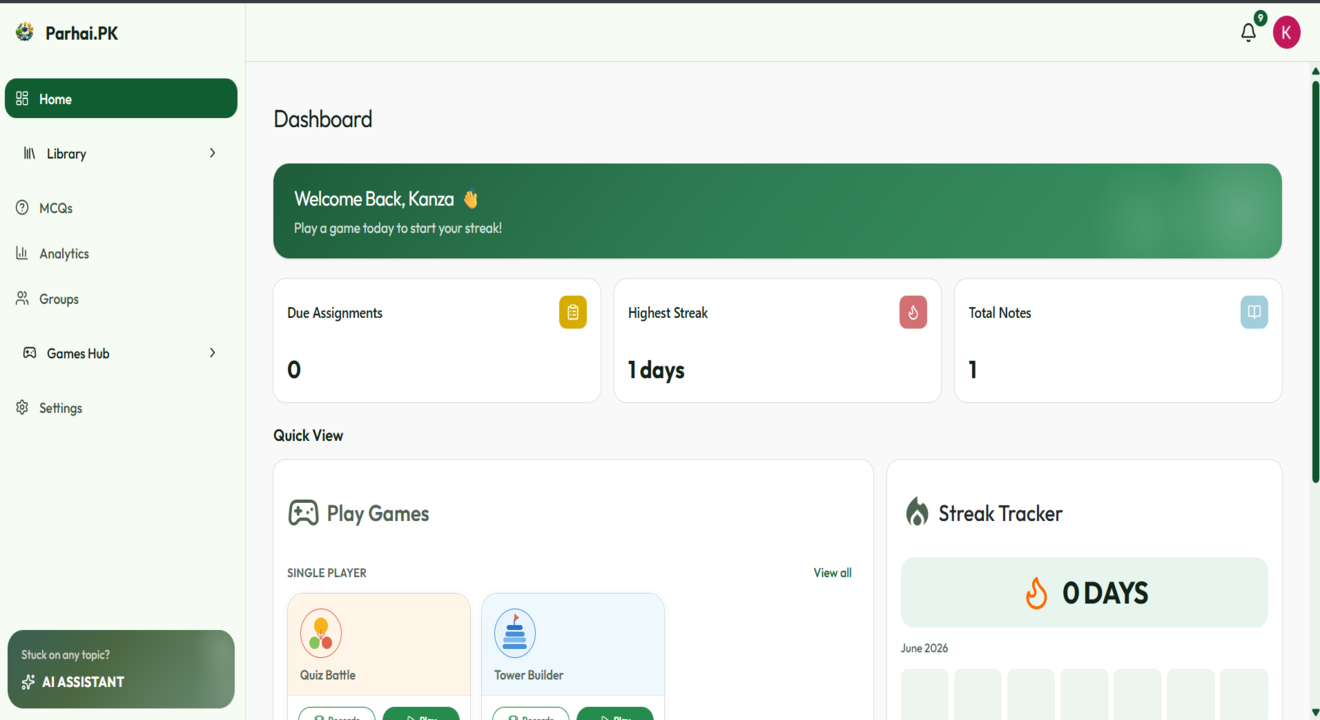The height and width of the screenshot is (720, 1320).
Task: Click the scrollbar up arrow
Action: pos(1315,71)
